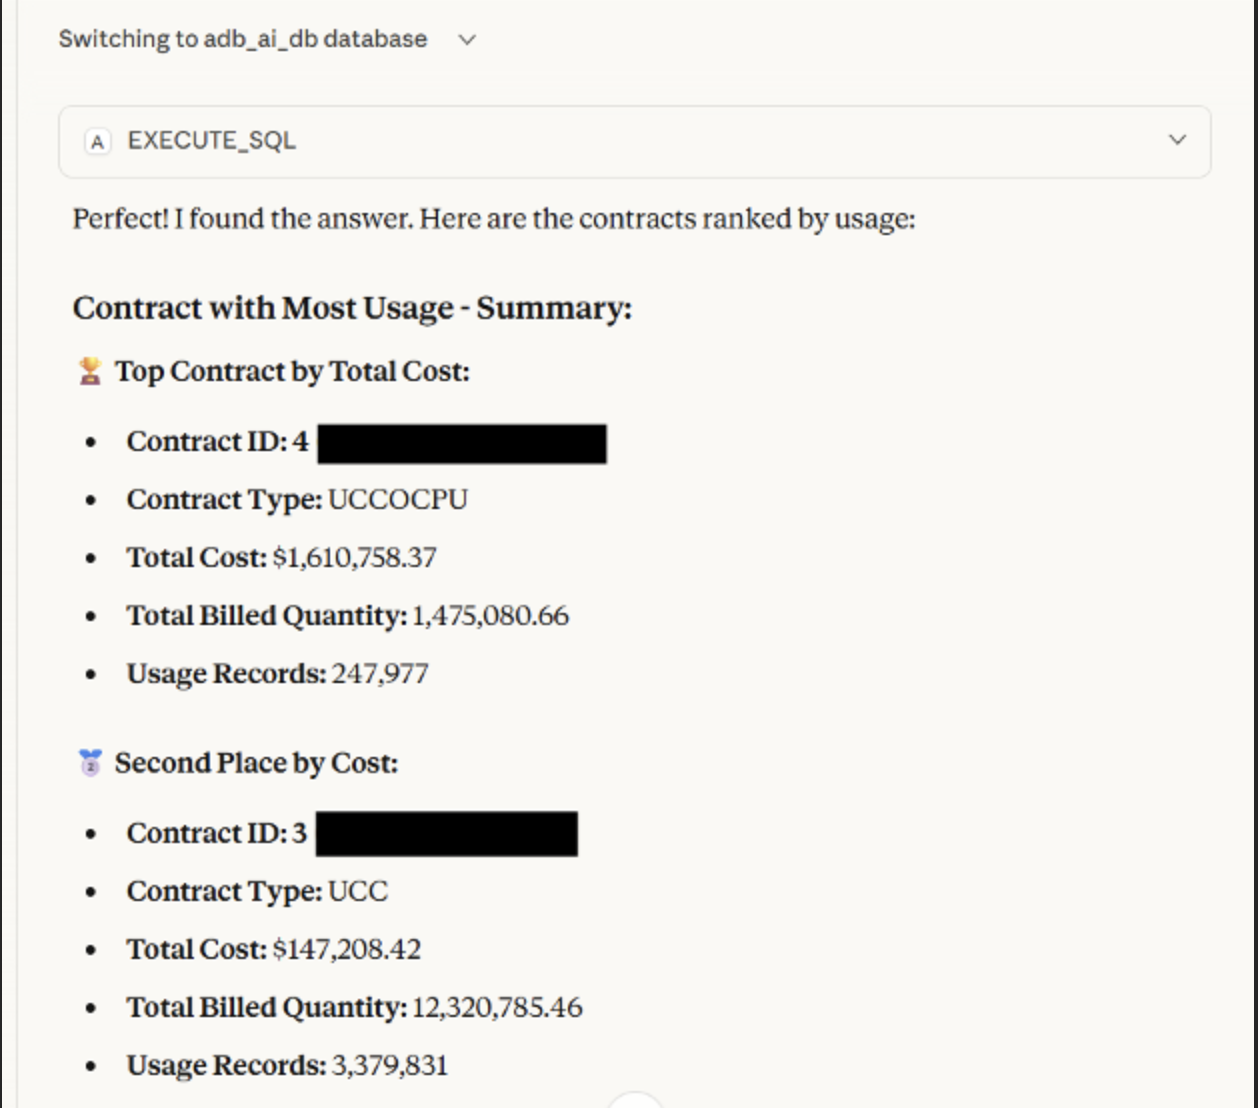Expand the 'Switching to adb_ai_db database' chevron
The width and height of the screenshot is (1258, 1108).
[467, 40]
